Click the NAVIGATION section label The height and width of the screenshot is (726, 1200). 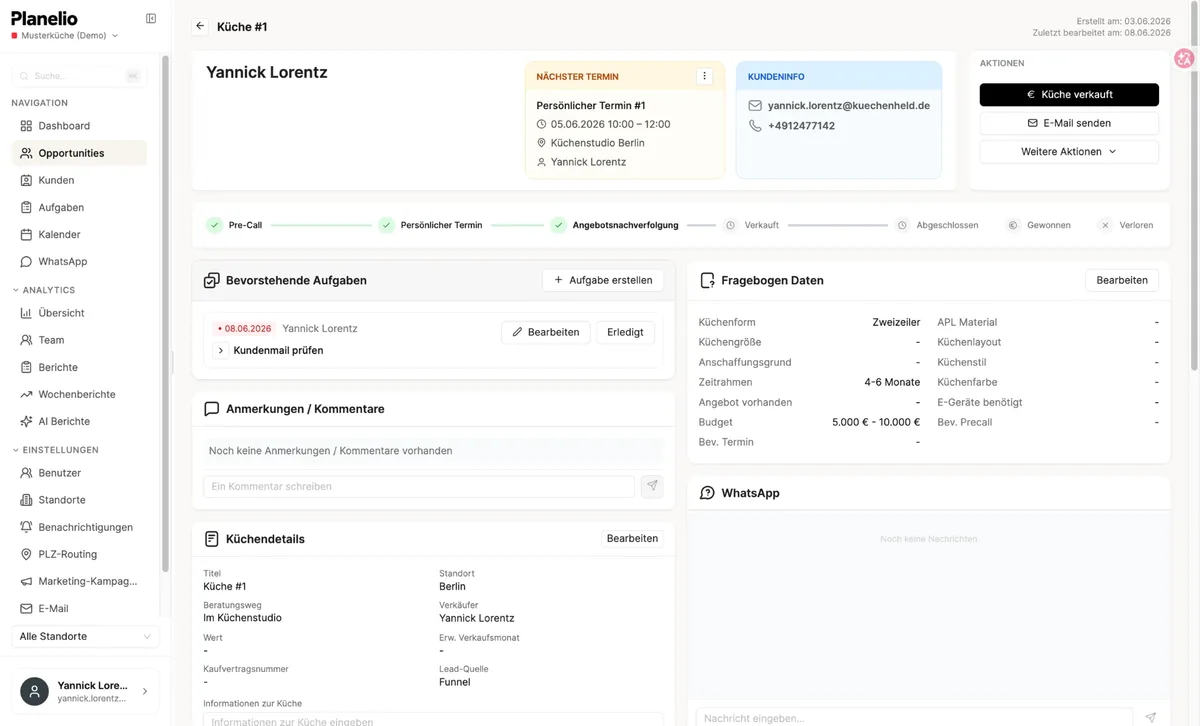click(x=40, y=103)
